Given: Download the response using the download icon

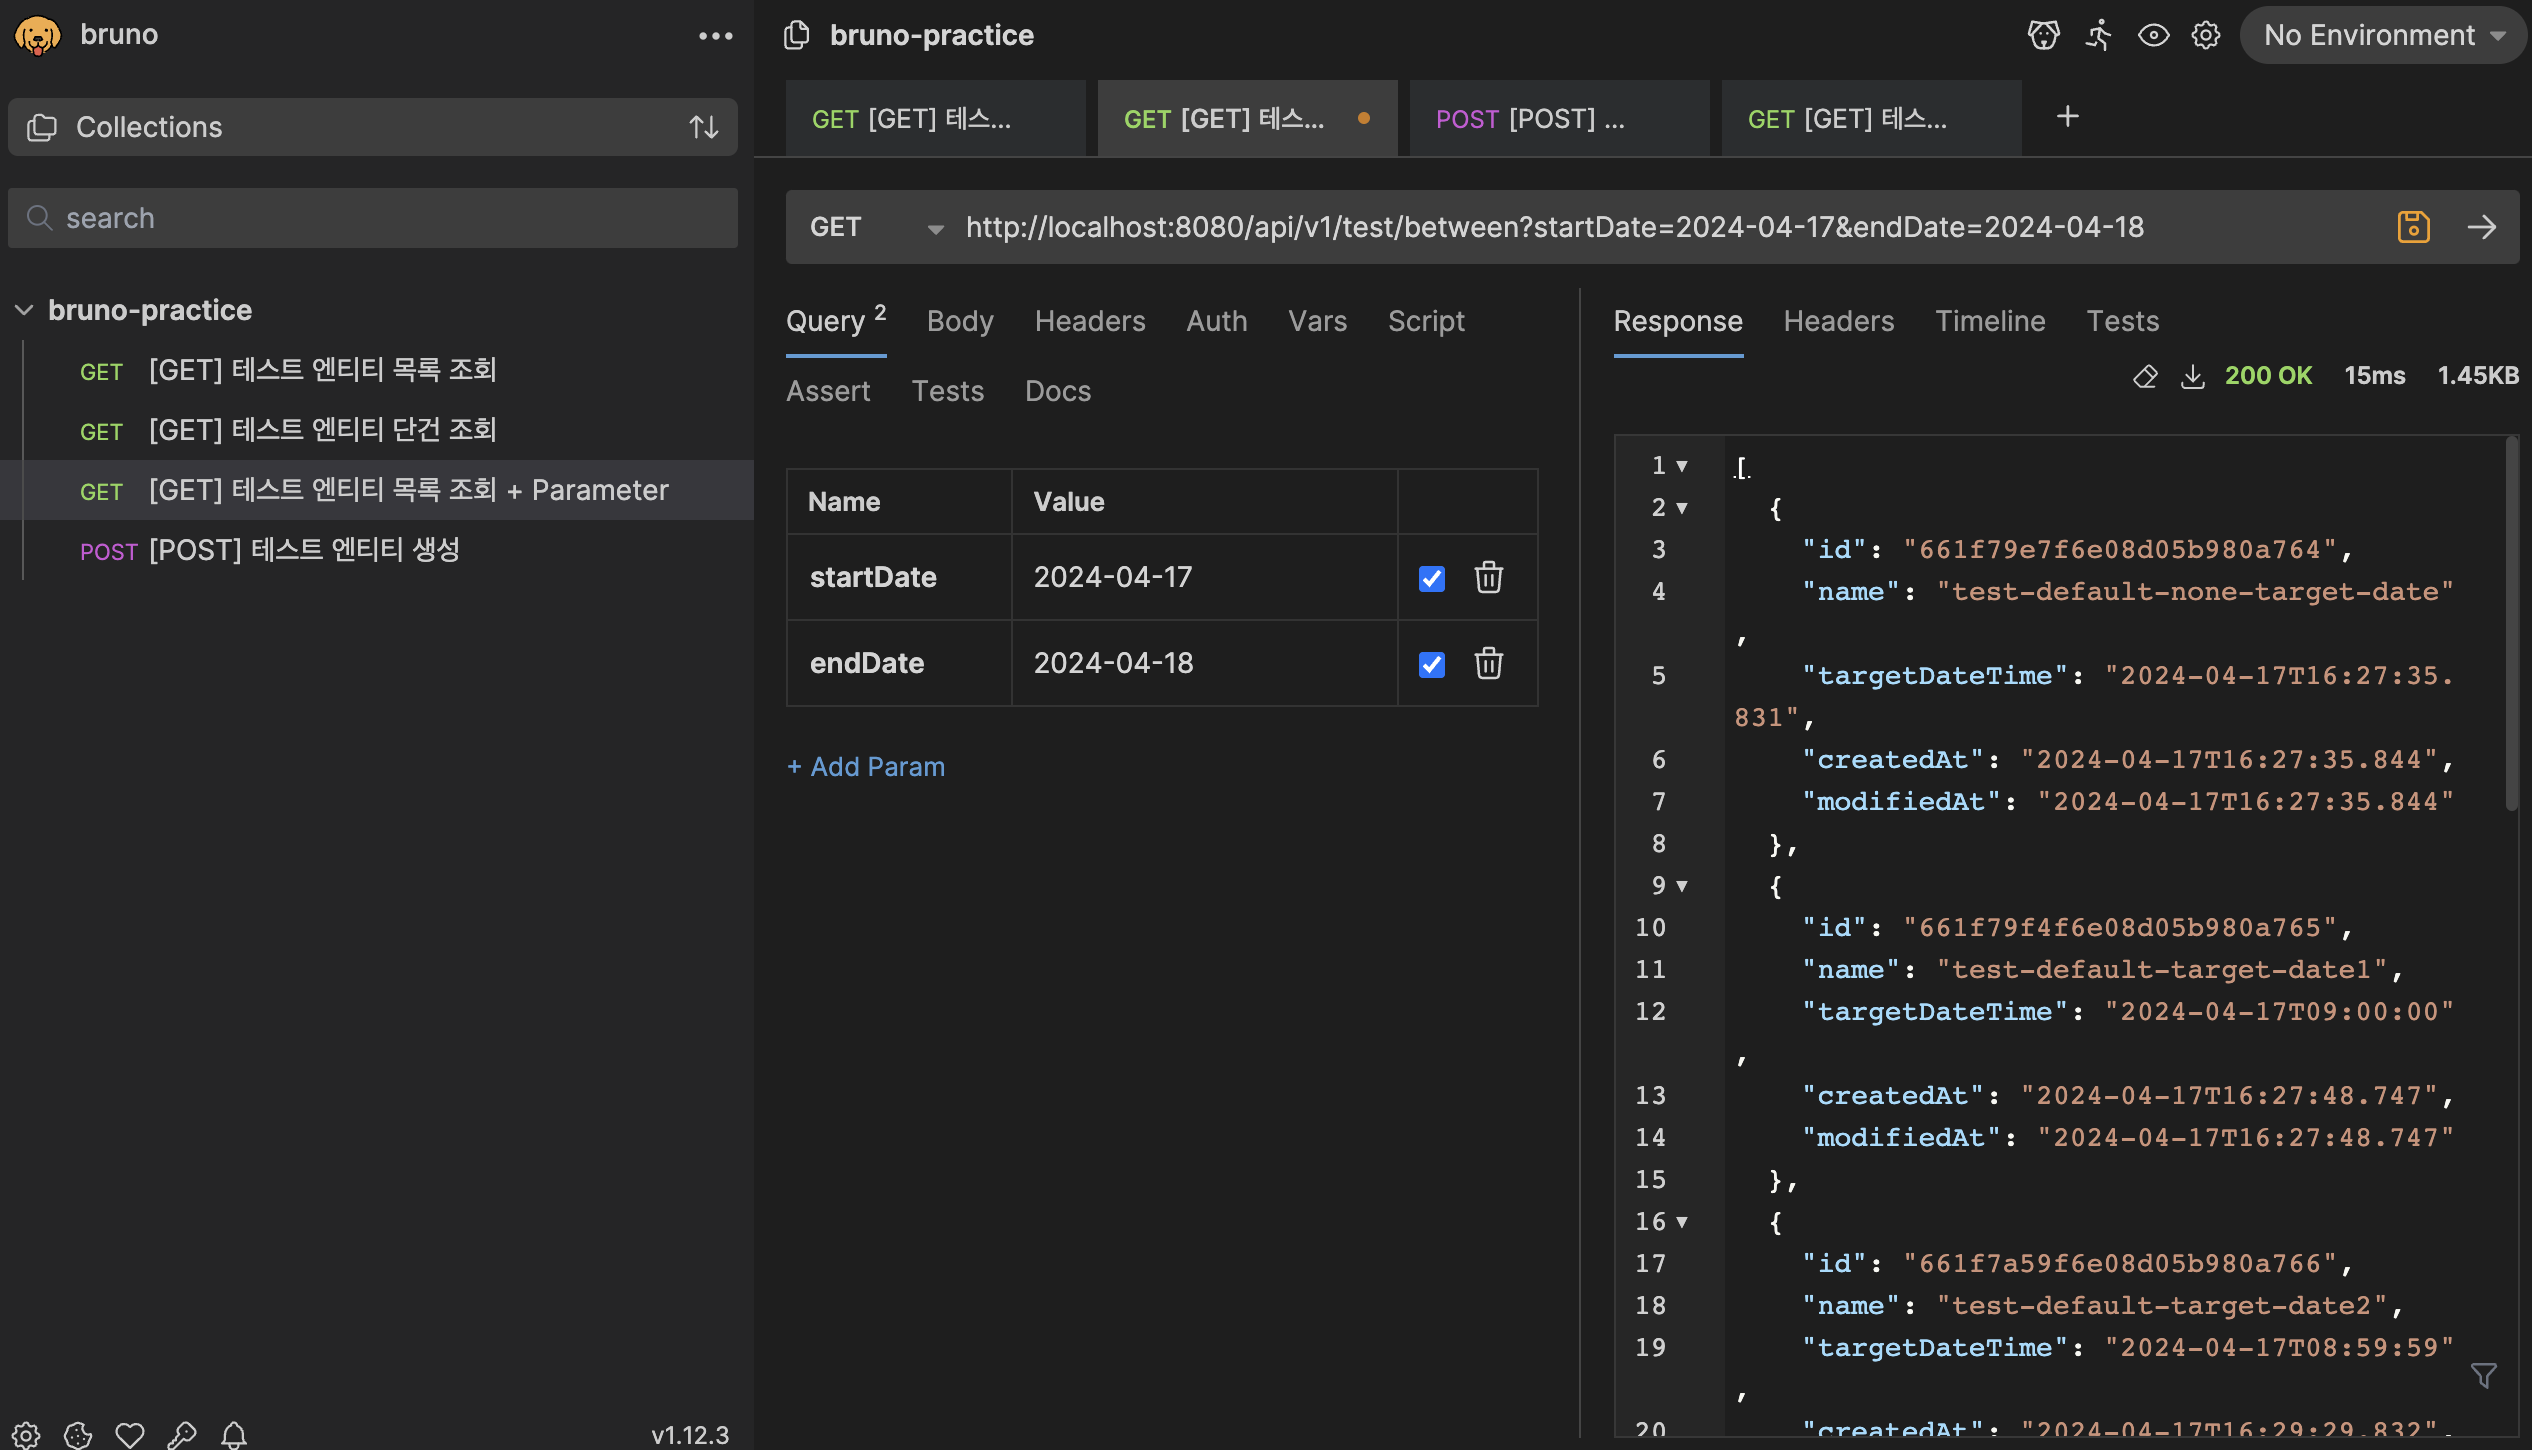Looking at the screenshot, I should [2192, 376].
